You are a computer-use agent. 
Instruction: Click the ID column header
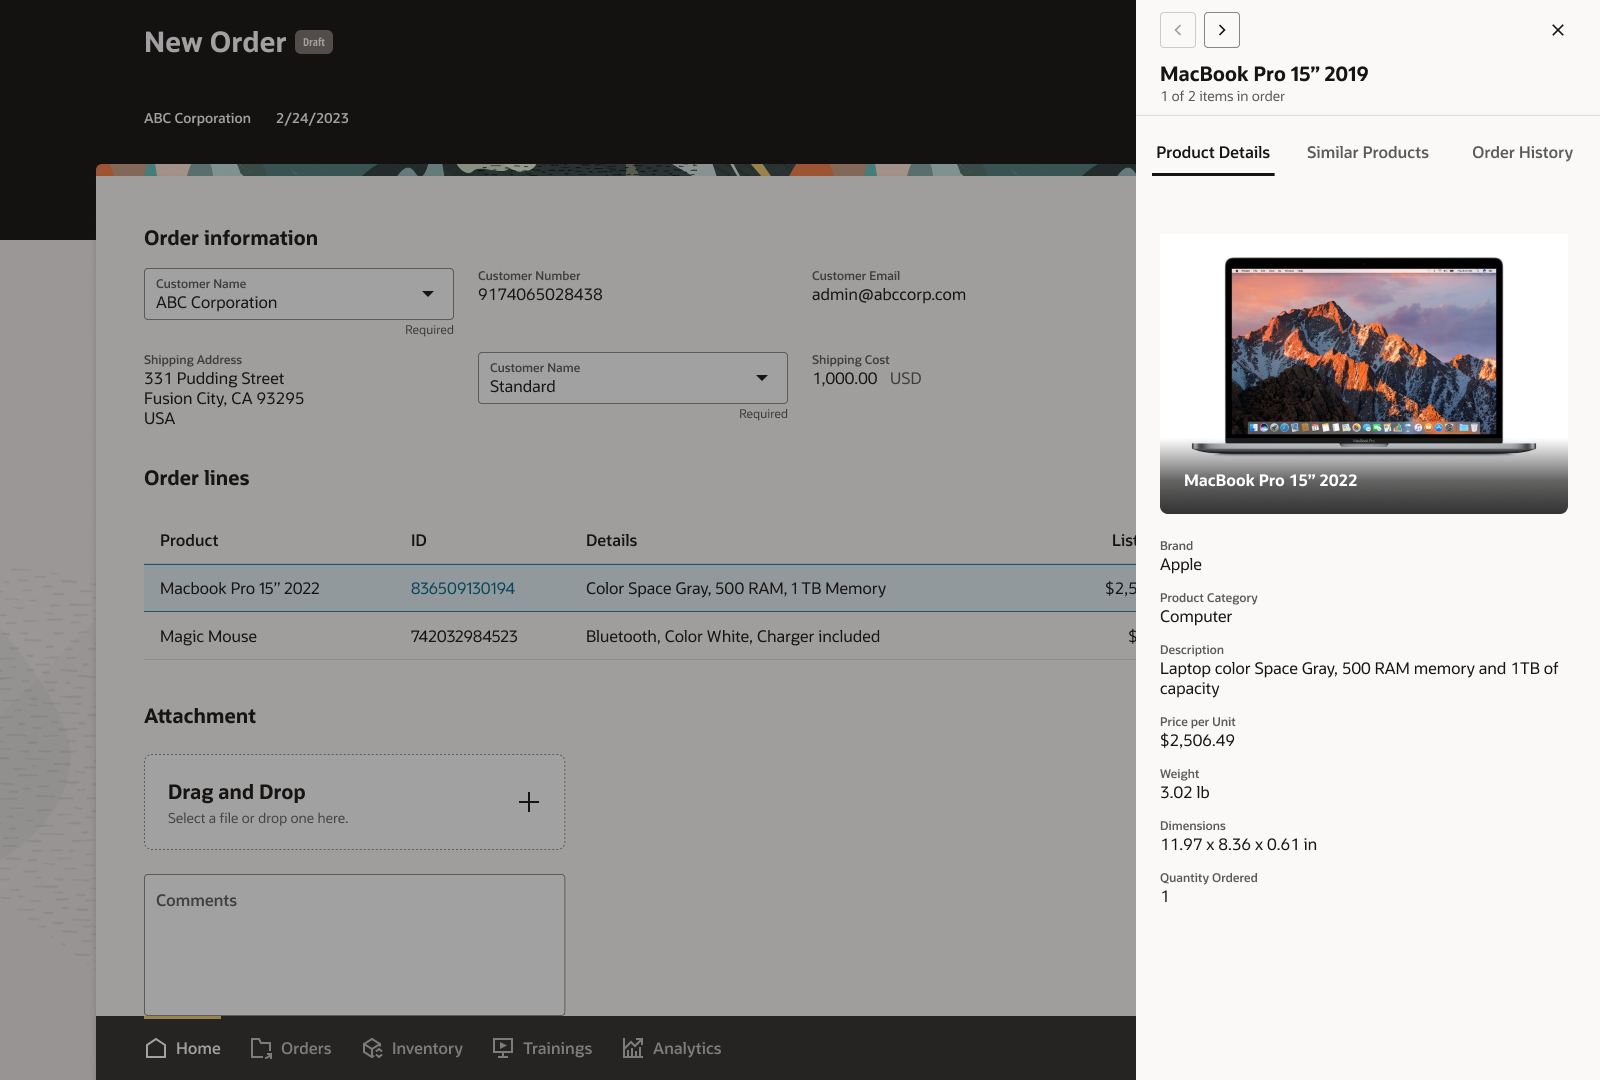point(419,541)
